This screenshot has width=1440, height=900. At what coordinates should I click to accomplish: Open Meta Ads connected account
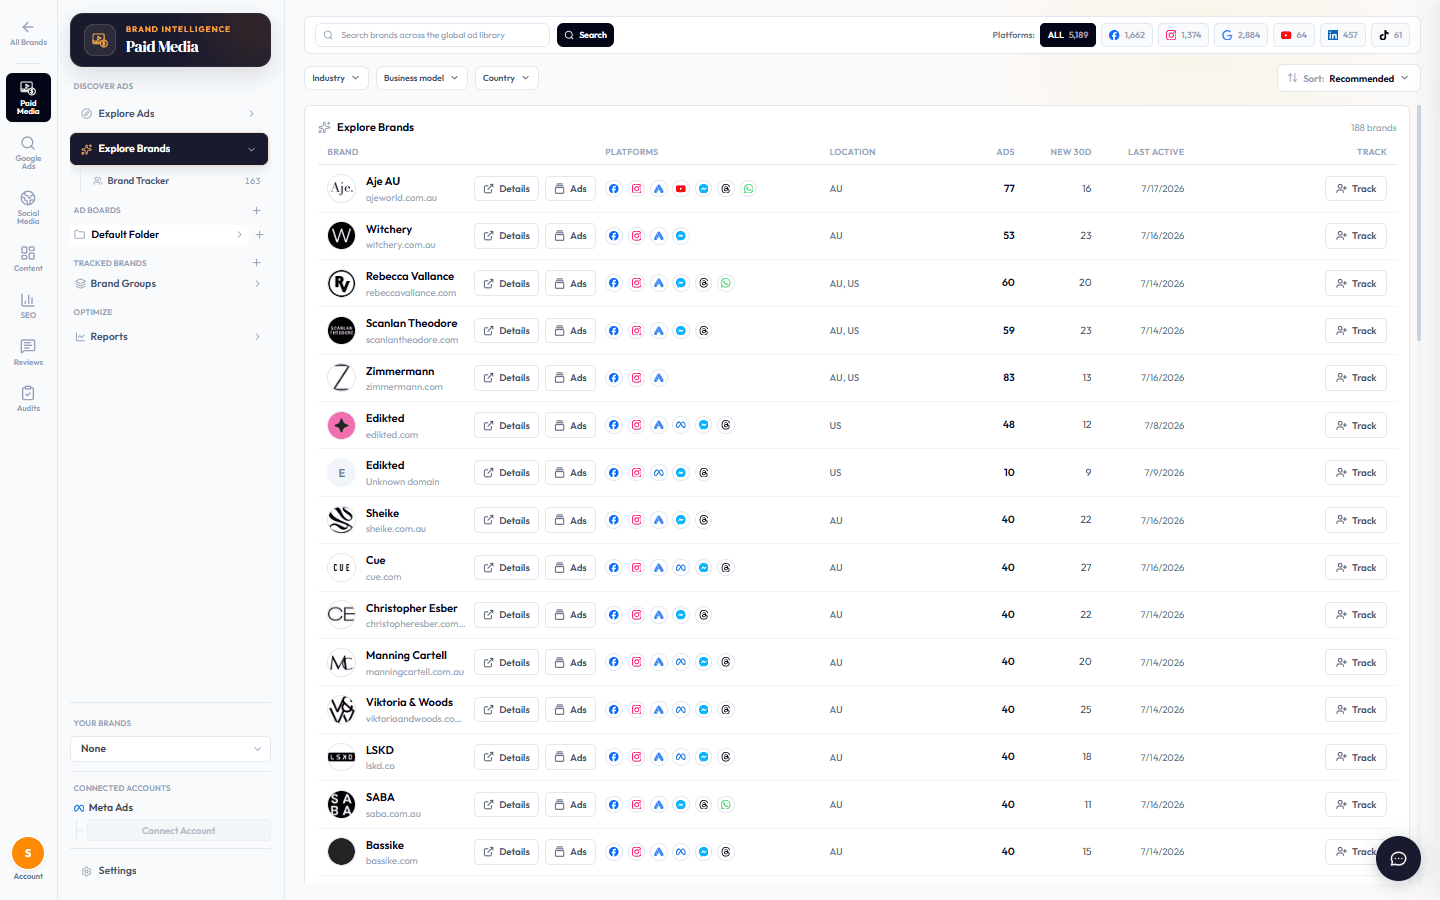click(110, 808)
